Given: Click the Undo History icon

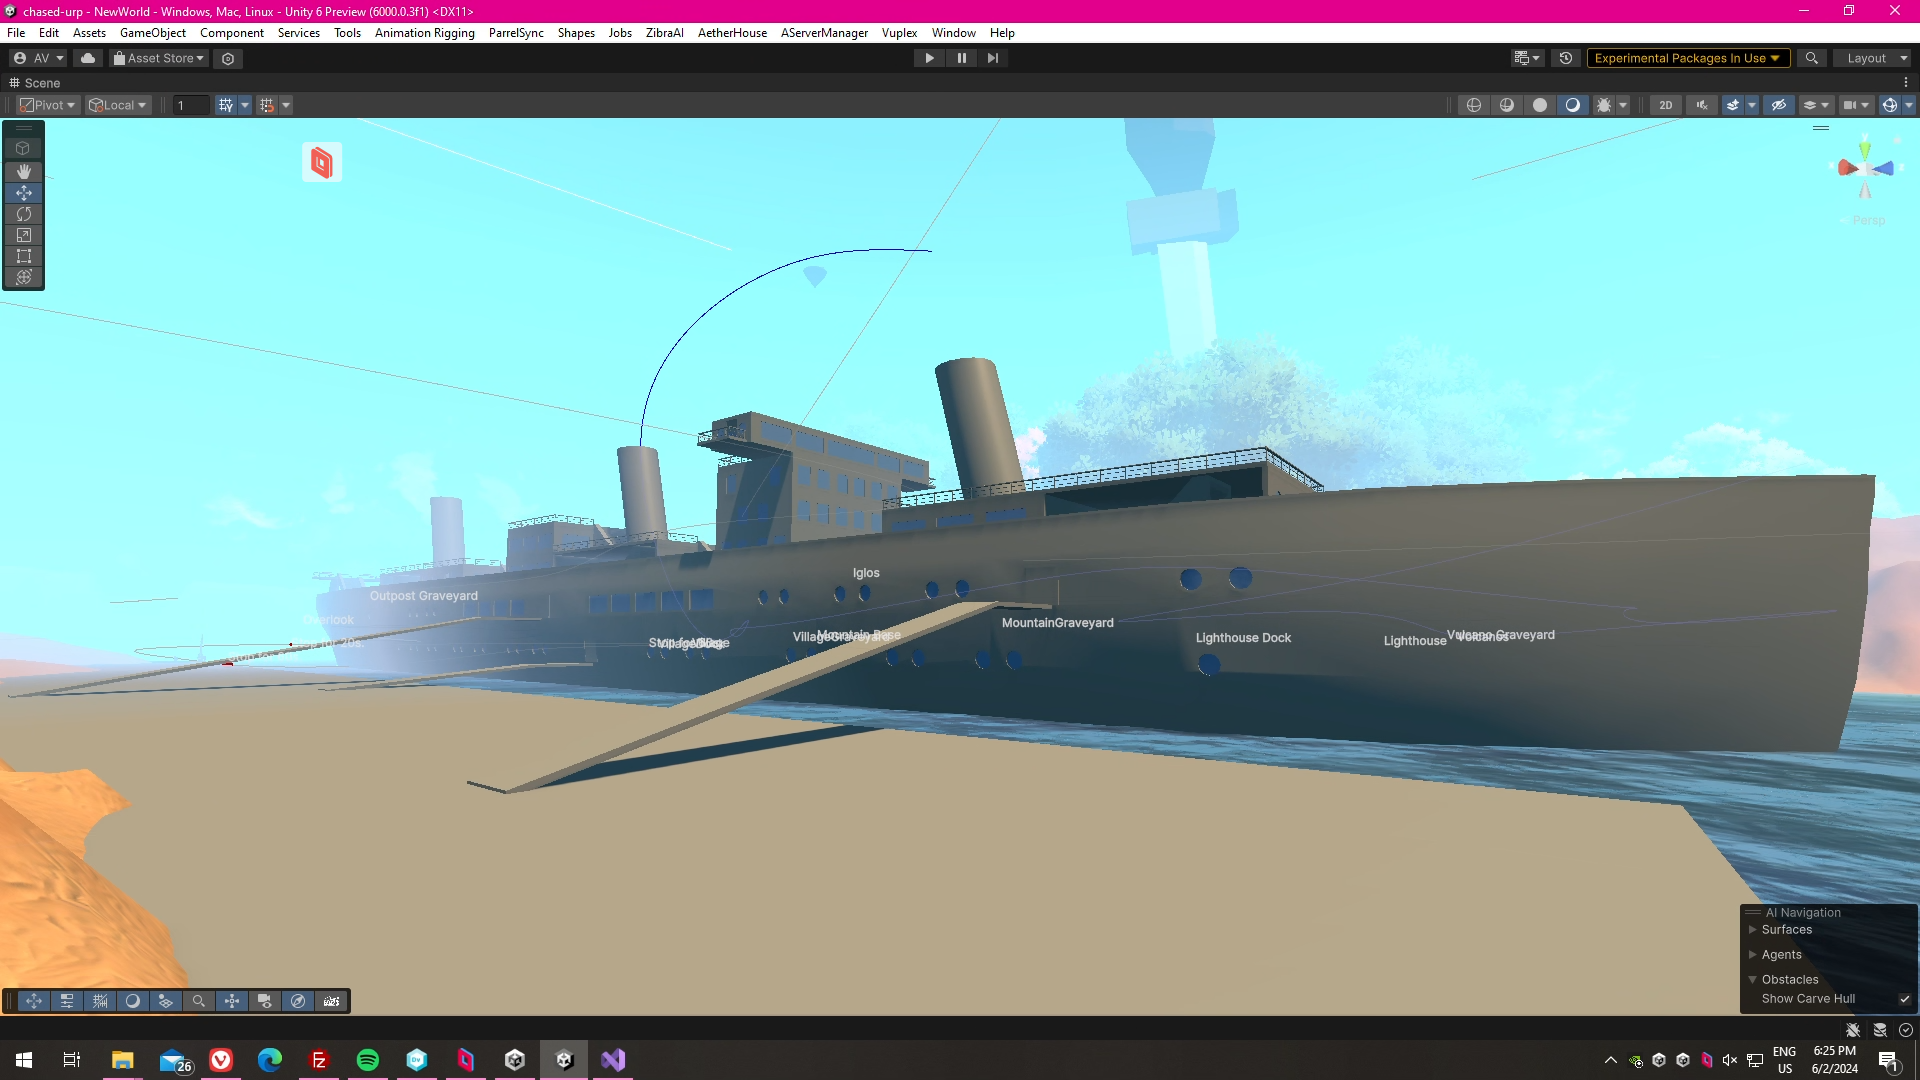Looking at the screenshot, I should (1566, 58).
